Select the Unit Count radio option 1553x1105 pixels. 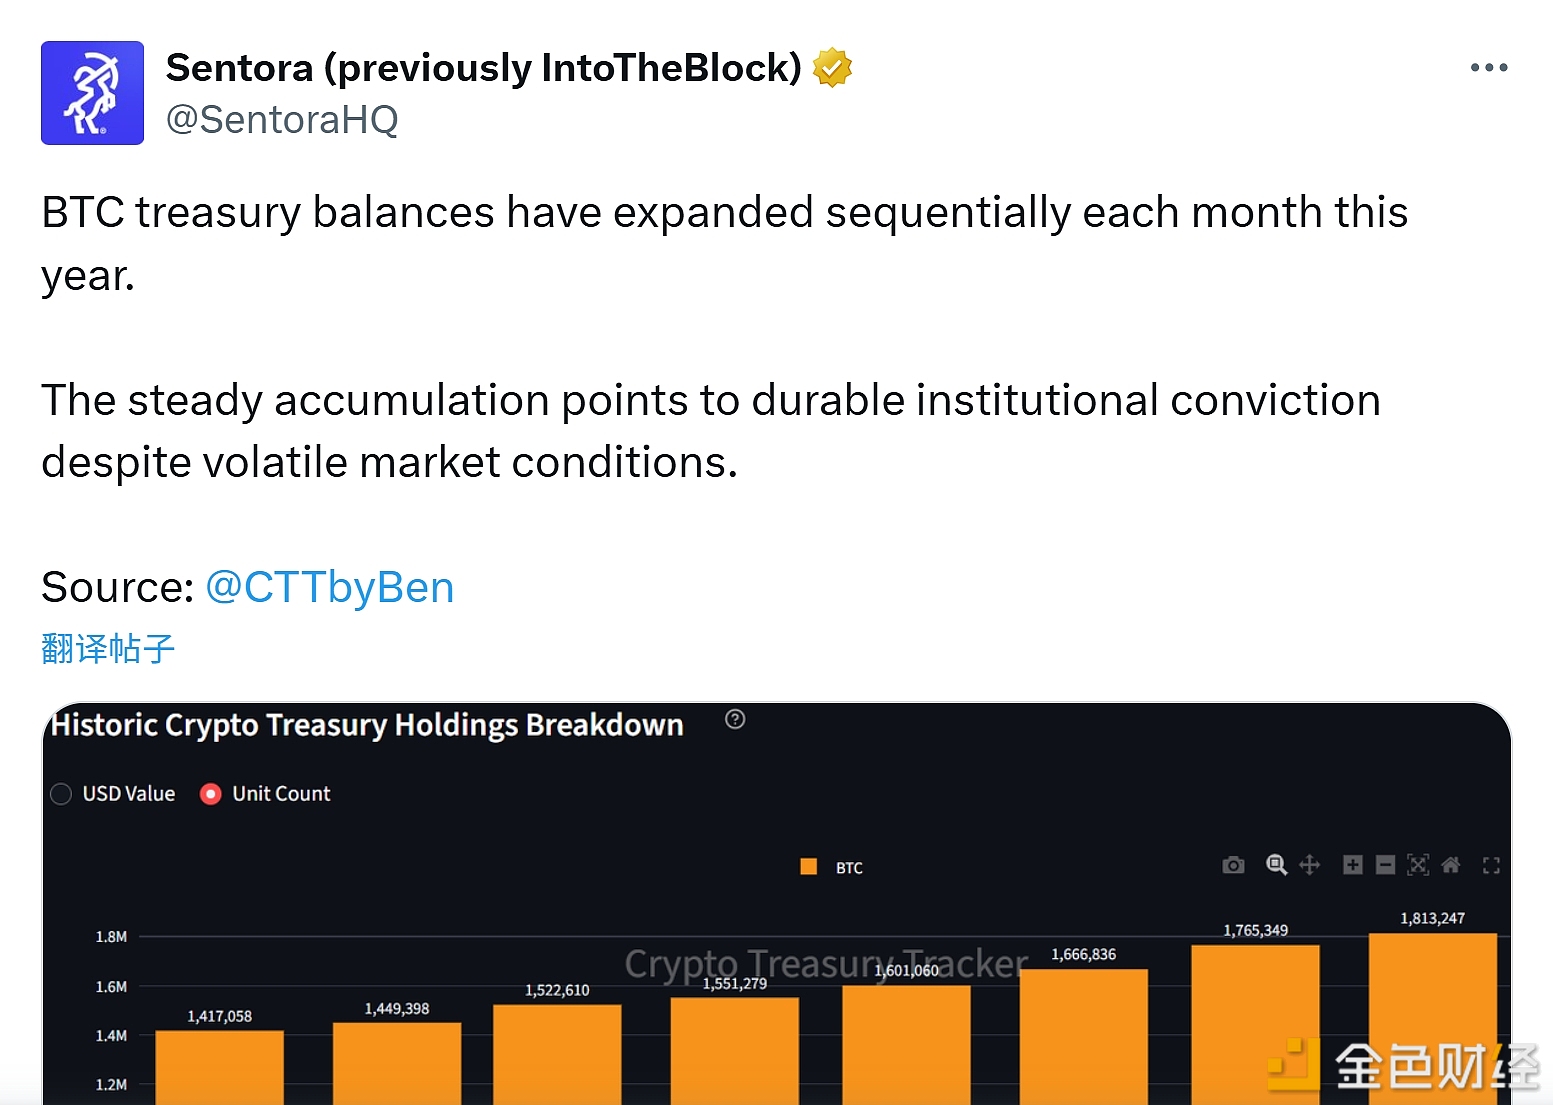click(210, 794)
